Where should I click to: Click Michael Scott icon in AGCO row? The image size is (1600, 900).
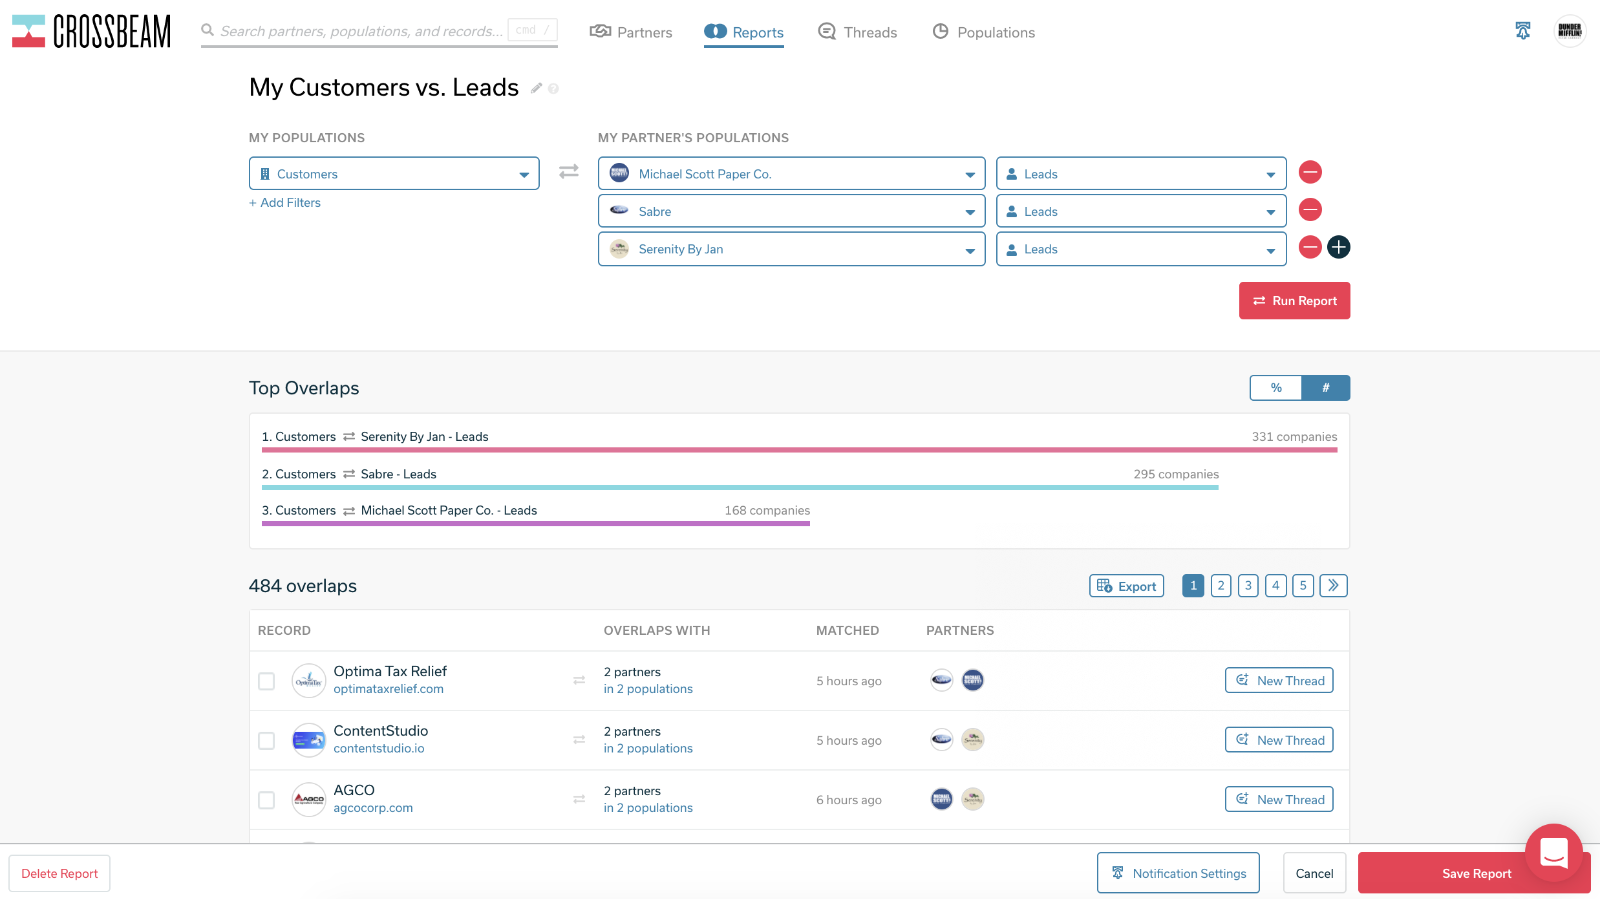point(942,799)
